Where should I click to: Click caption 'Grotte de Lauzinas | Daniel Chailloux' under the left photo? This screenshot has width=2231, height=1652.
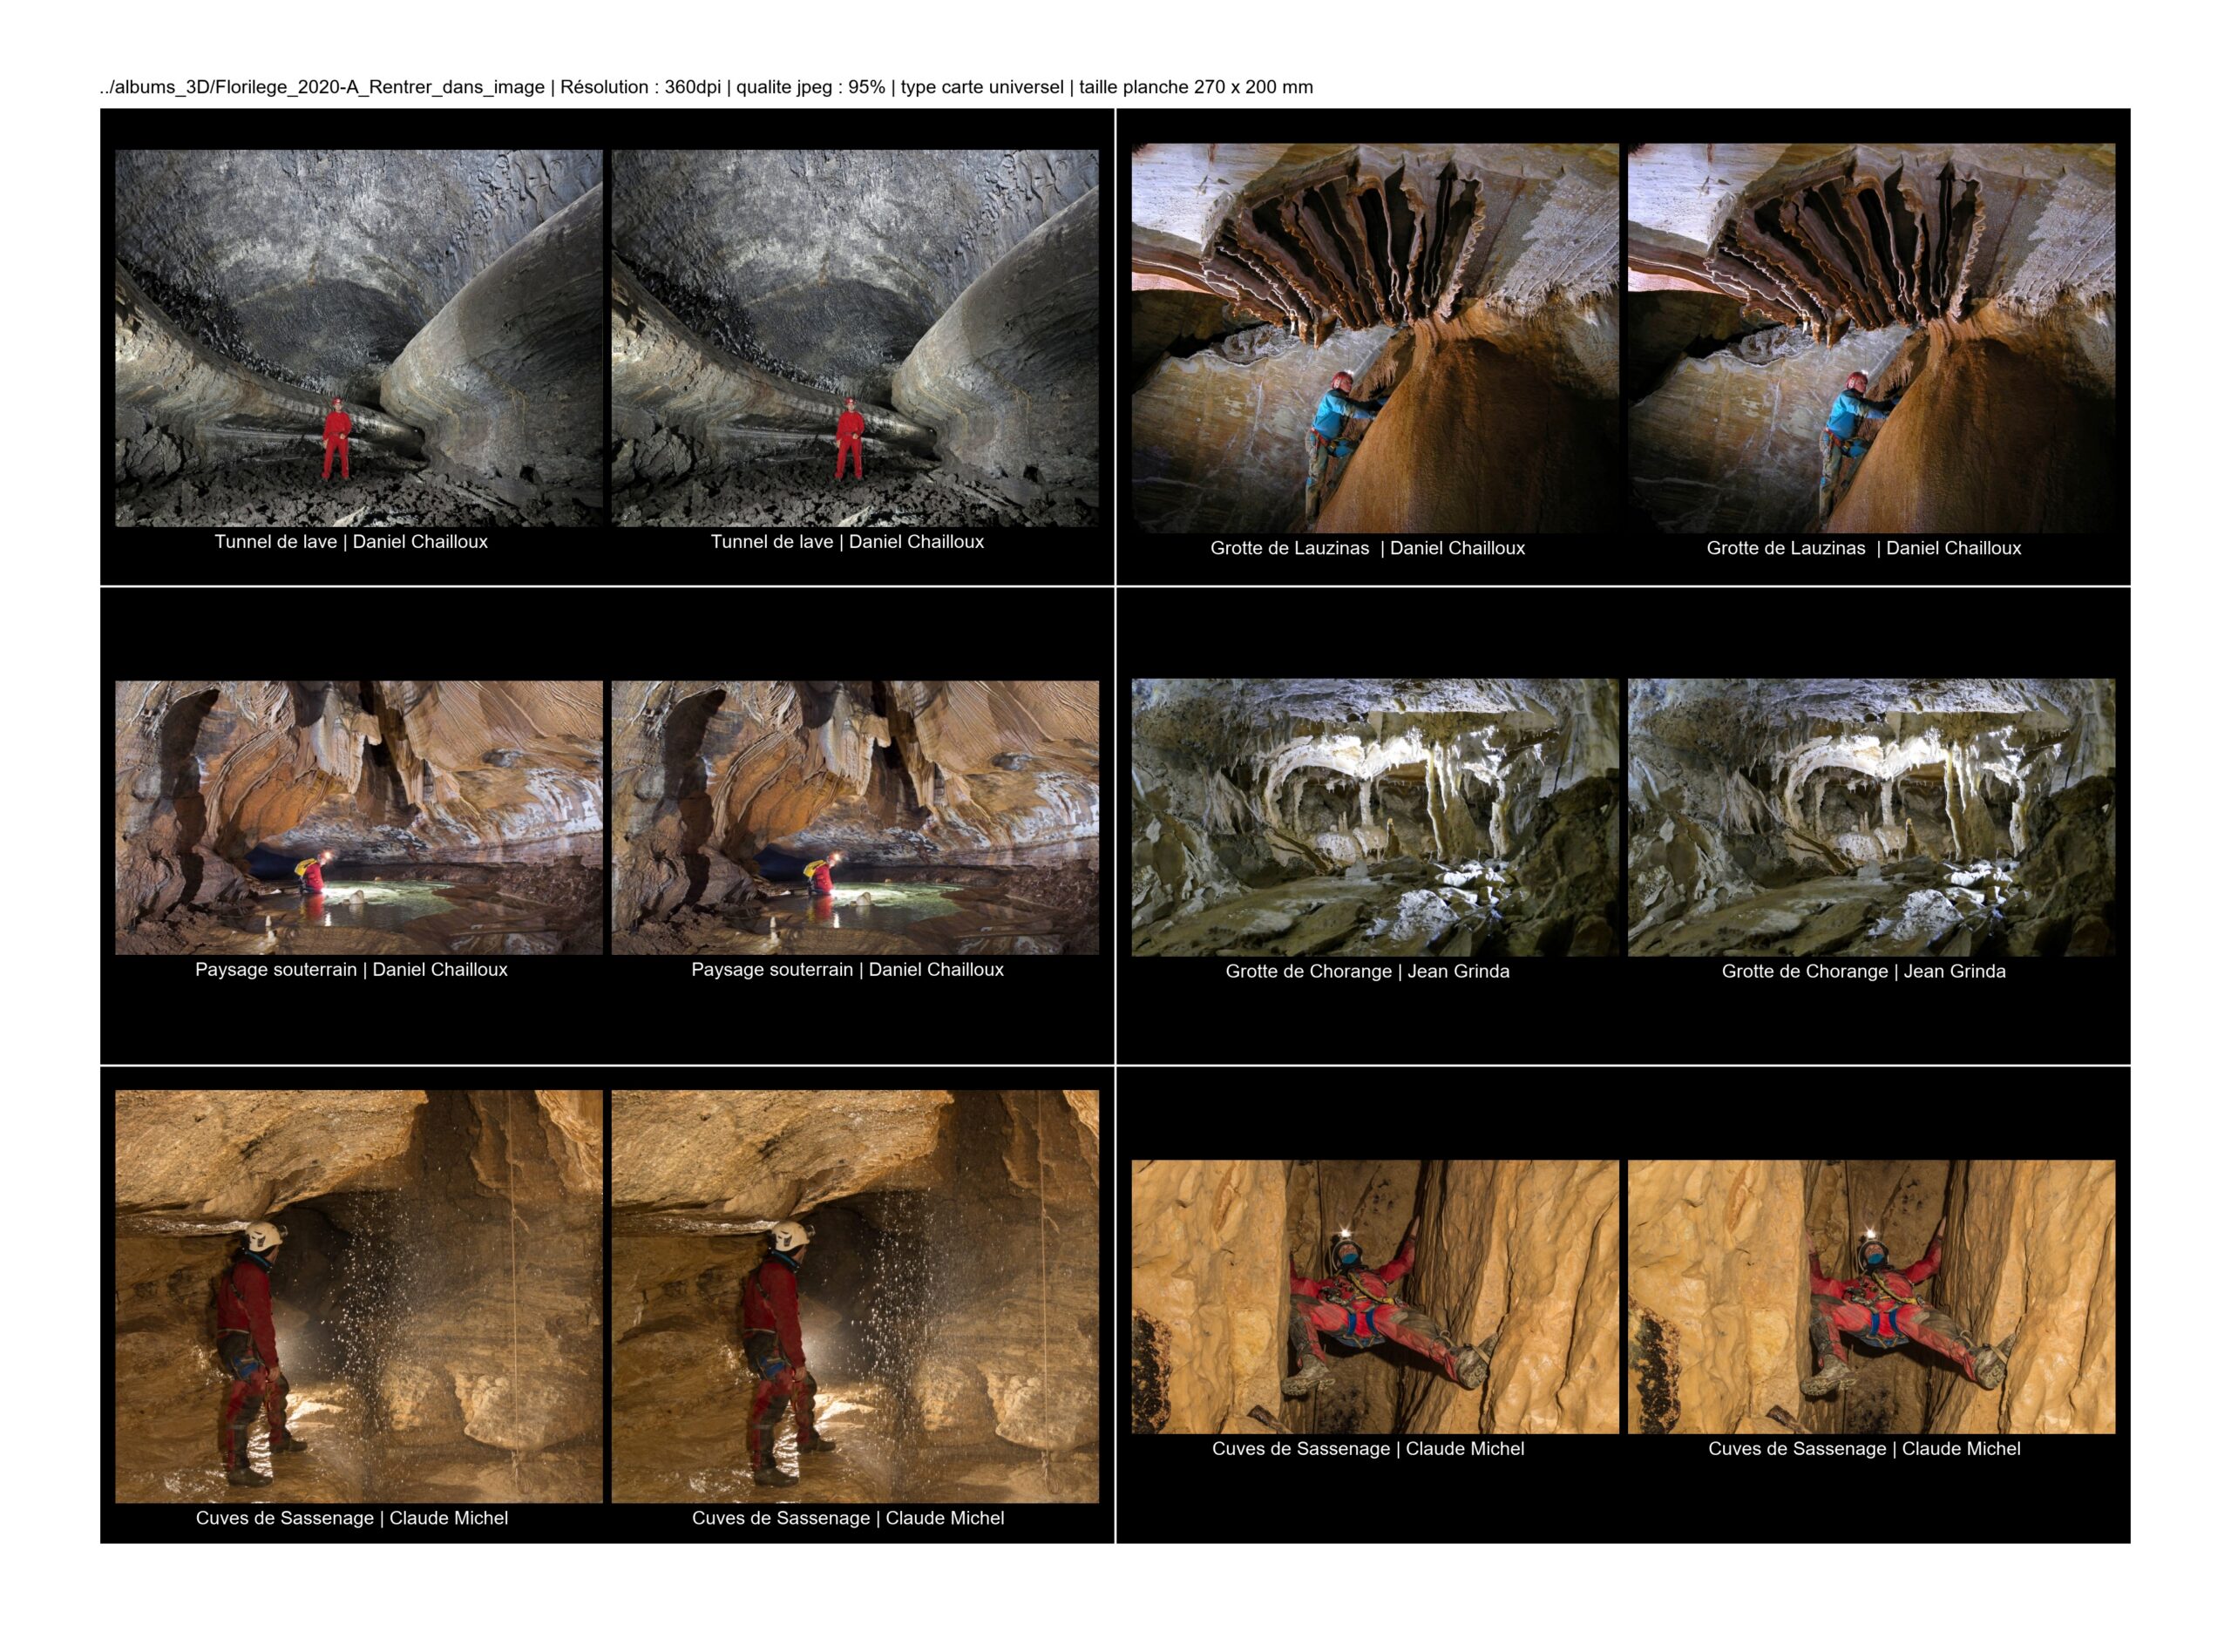tap(1367, 548)
